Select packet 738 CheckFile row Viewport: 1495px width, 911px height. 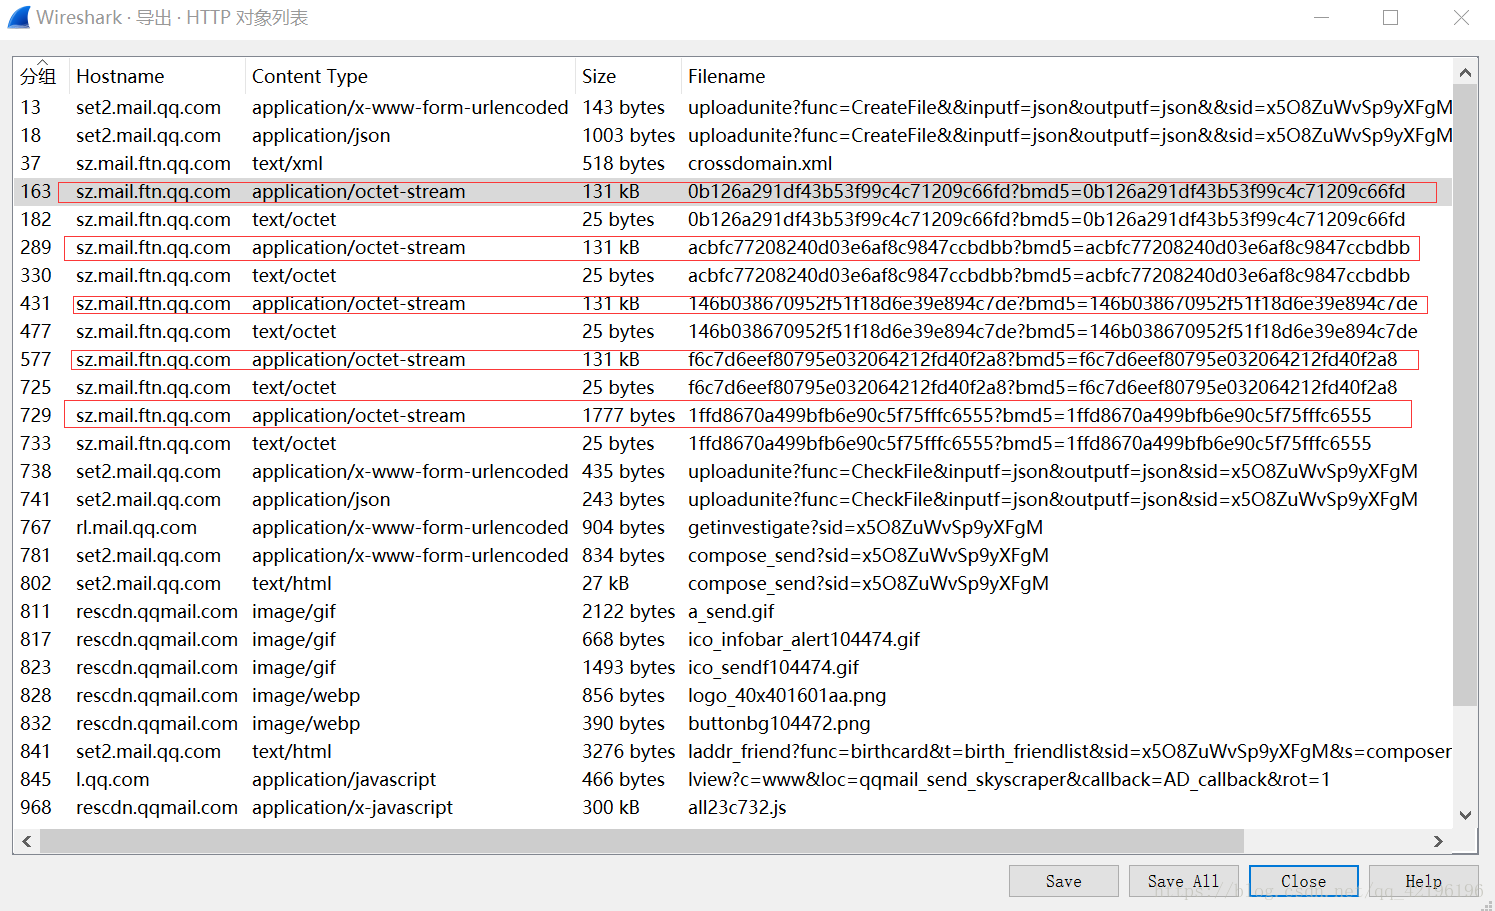point(733,471)
